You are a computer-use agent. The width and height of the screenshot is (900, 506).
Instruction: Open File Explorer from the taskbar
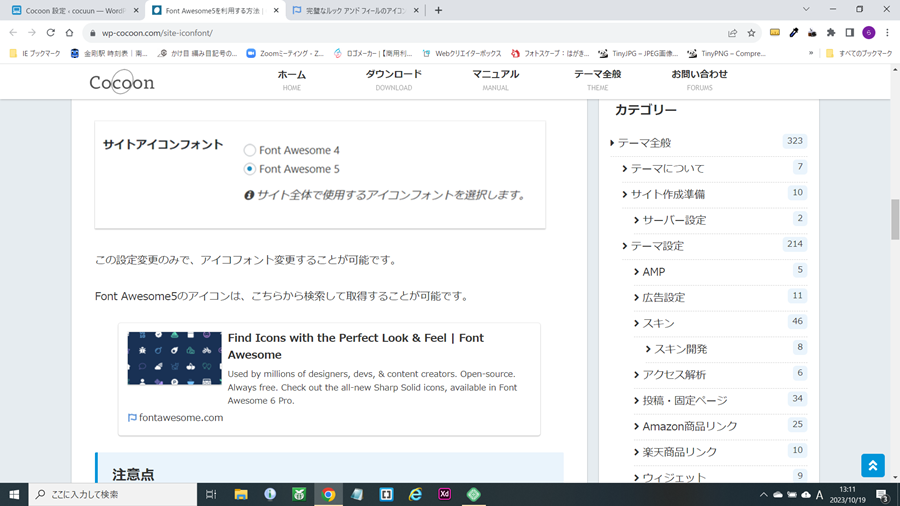coord(241,494)
